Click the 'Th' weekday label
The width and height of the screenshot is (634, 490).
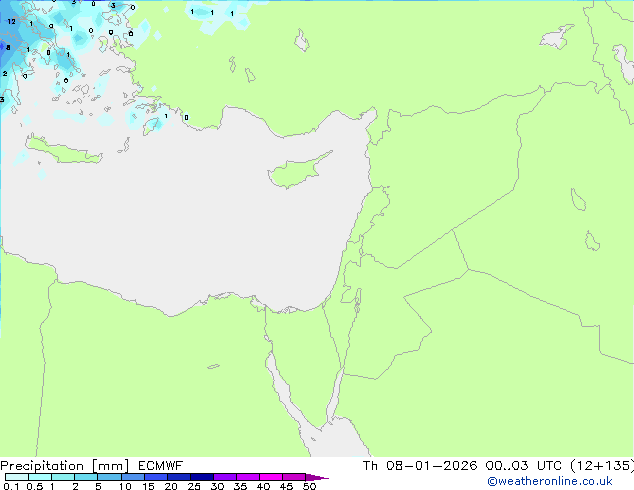tap(370, 466)
